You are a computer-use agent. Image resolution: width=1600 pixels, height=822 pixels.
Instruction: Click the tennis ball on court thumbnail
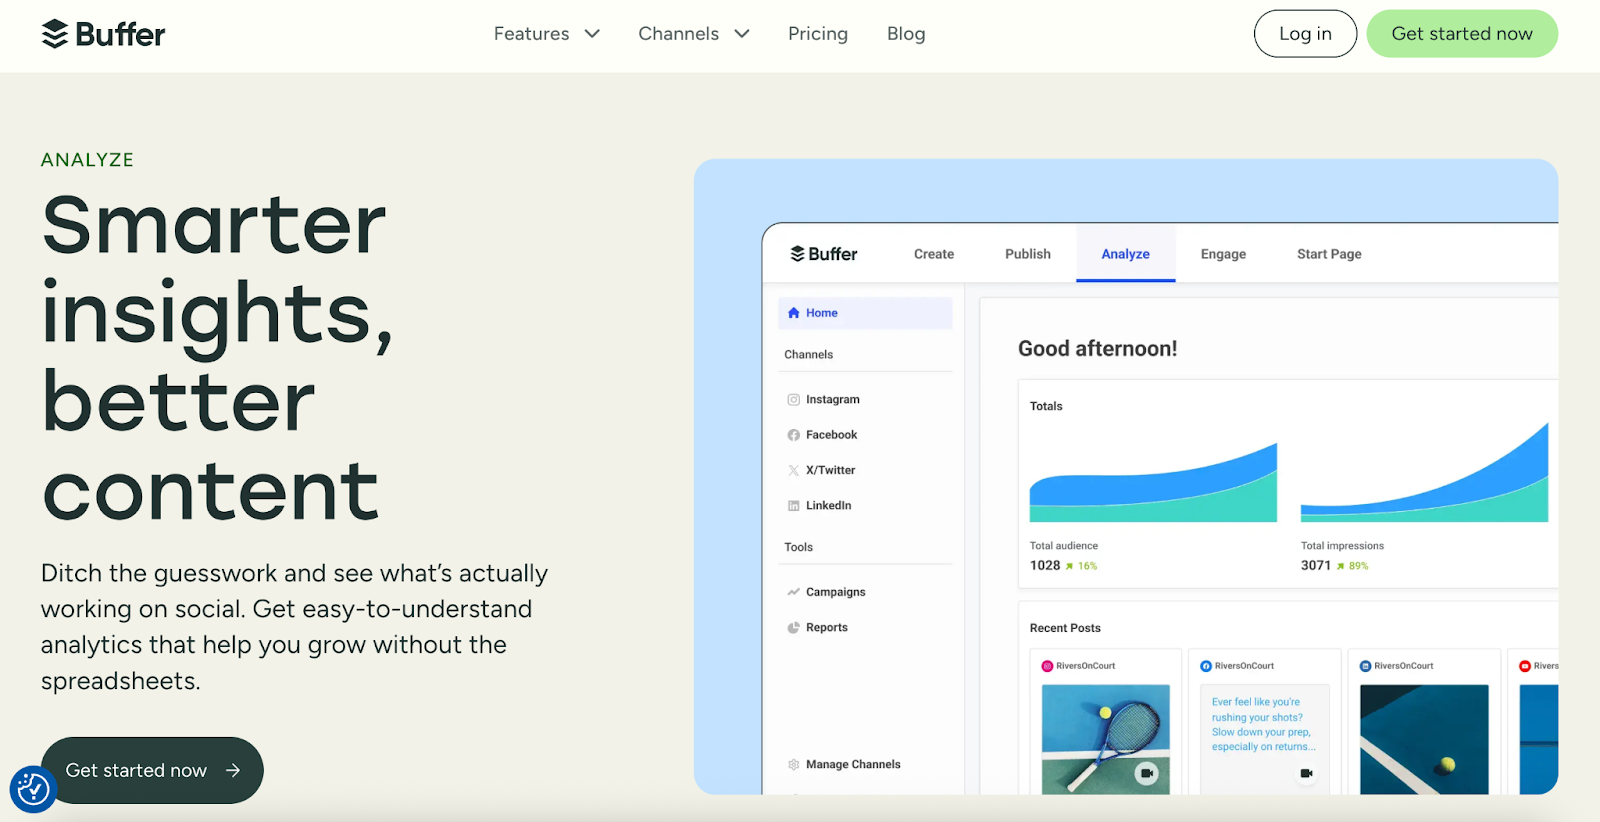click(x=1424, y=739)
